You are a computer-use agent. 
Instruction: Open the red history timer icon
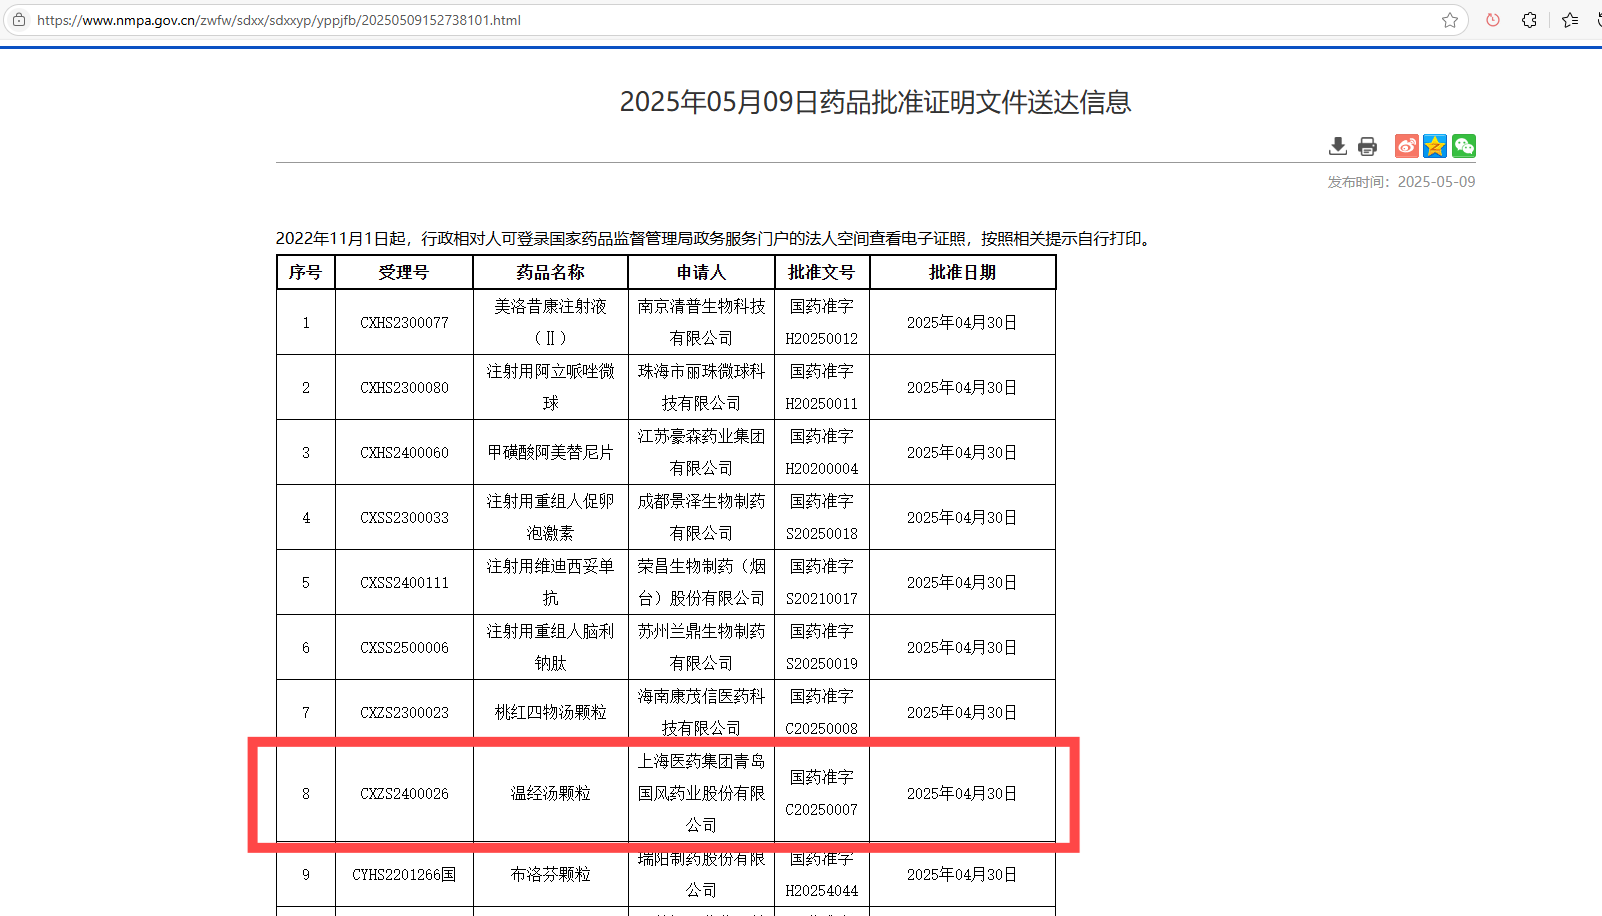click(1492, 19)
